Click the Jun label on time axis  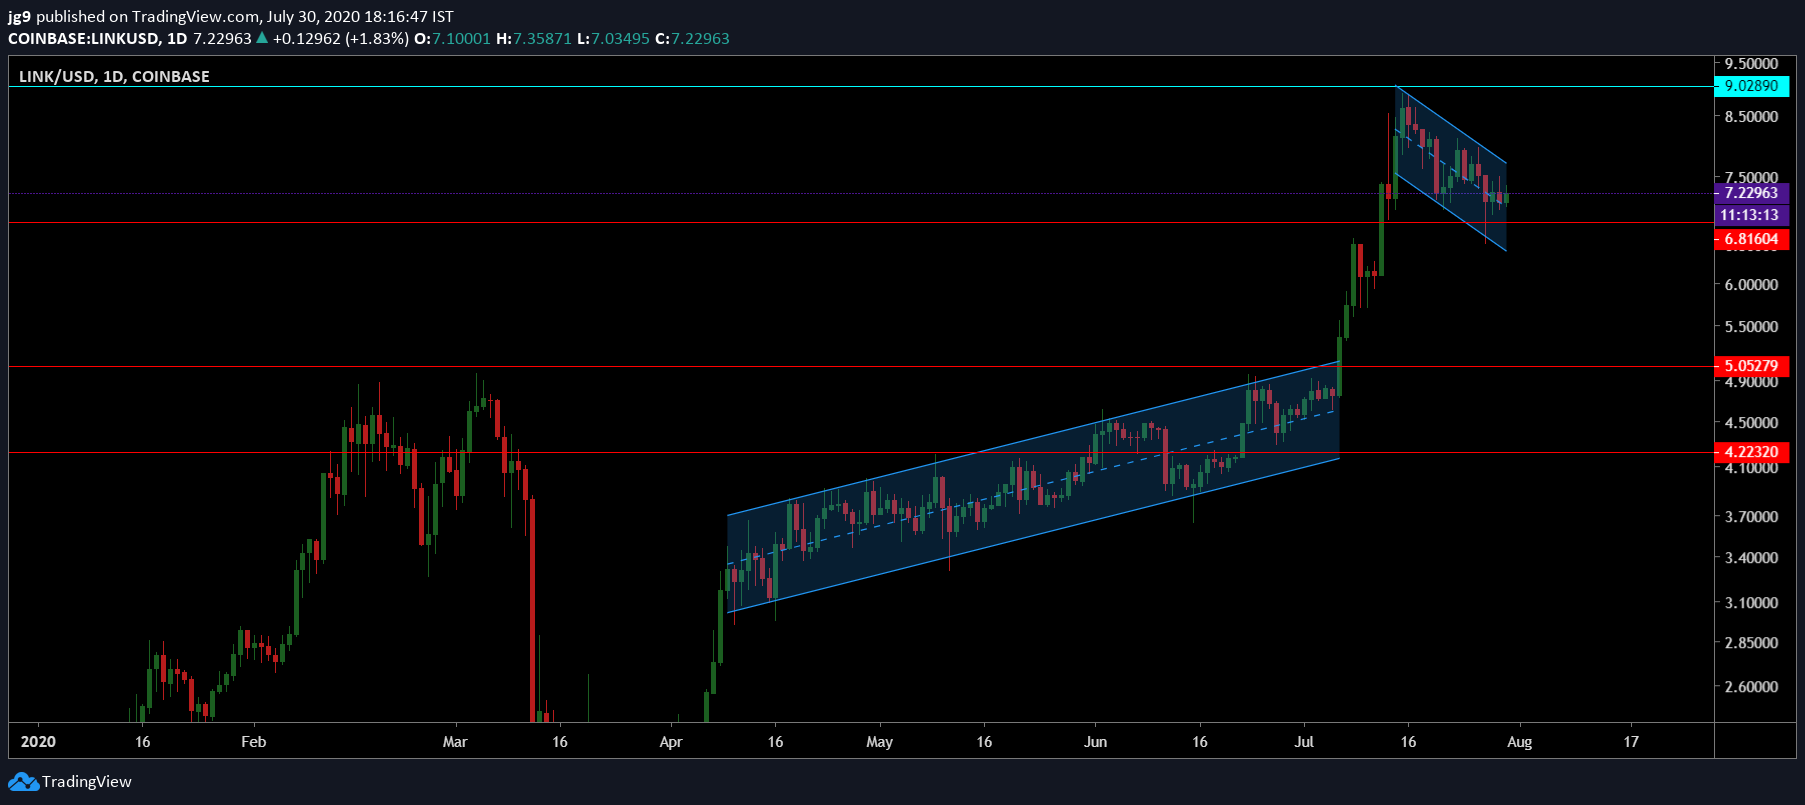pyautogui.click(x=1096, y=741)
